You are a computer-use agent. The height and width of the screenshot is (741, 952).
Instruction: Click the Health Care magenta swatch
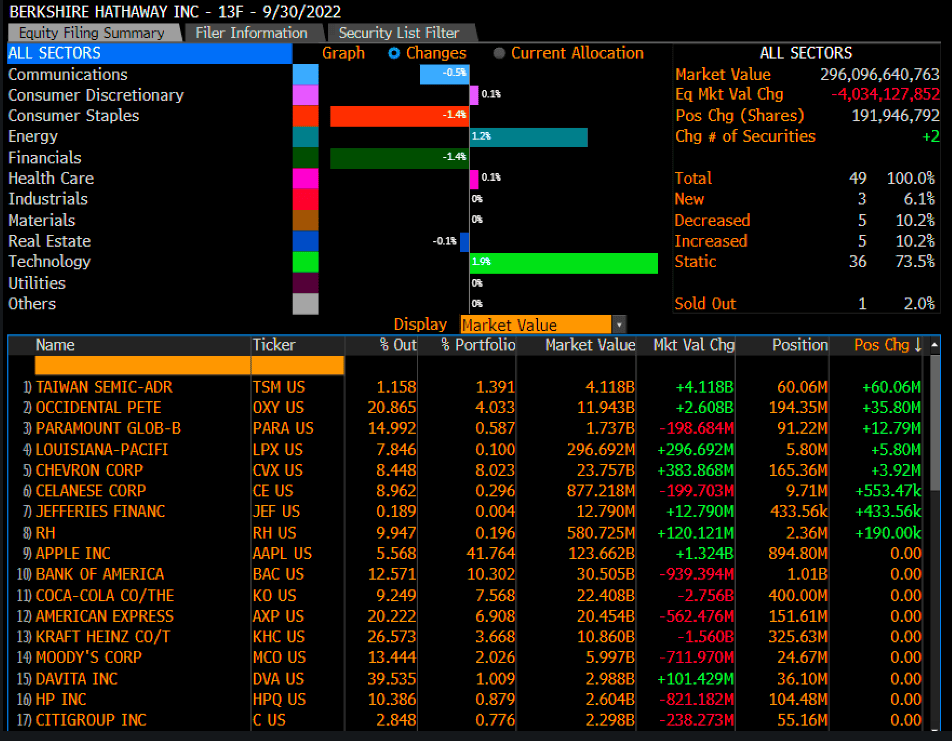pos(305,179)
